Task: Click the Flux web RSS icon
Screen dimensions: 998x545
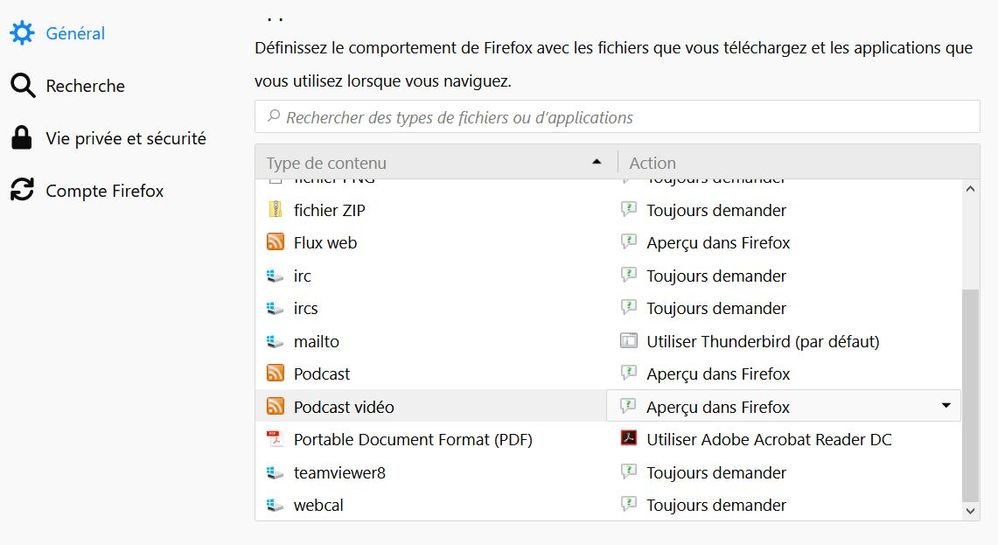Action: [276, 243]
